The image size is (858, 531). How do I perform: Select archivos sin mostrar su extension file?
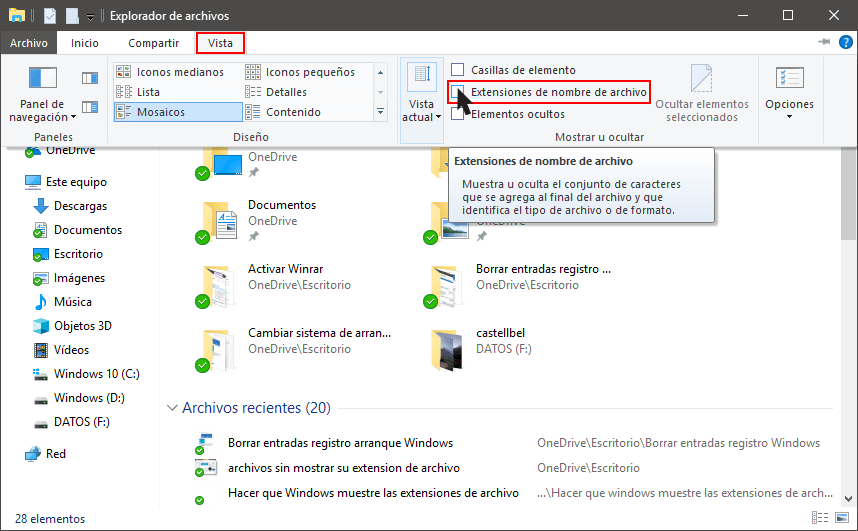344,468
